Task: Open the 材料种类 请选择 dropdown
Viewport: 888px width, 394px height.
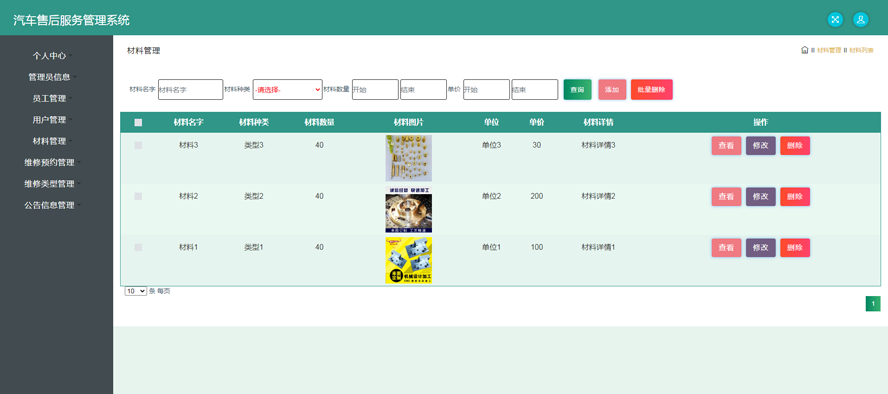Action: coord(288,89)
